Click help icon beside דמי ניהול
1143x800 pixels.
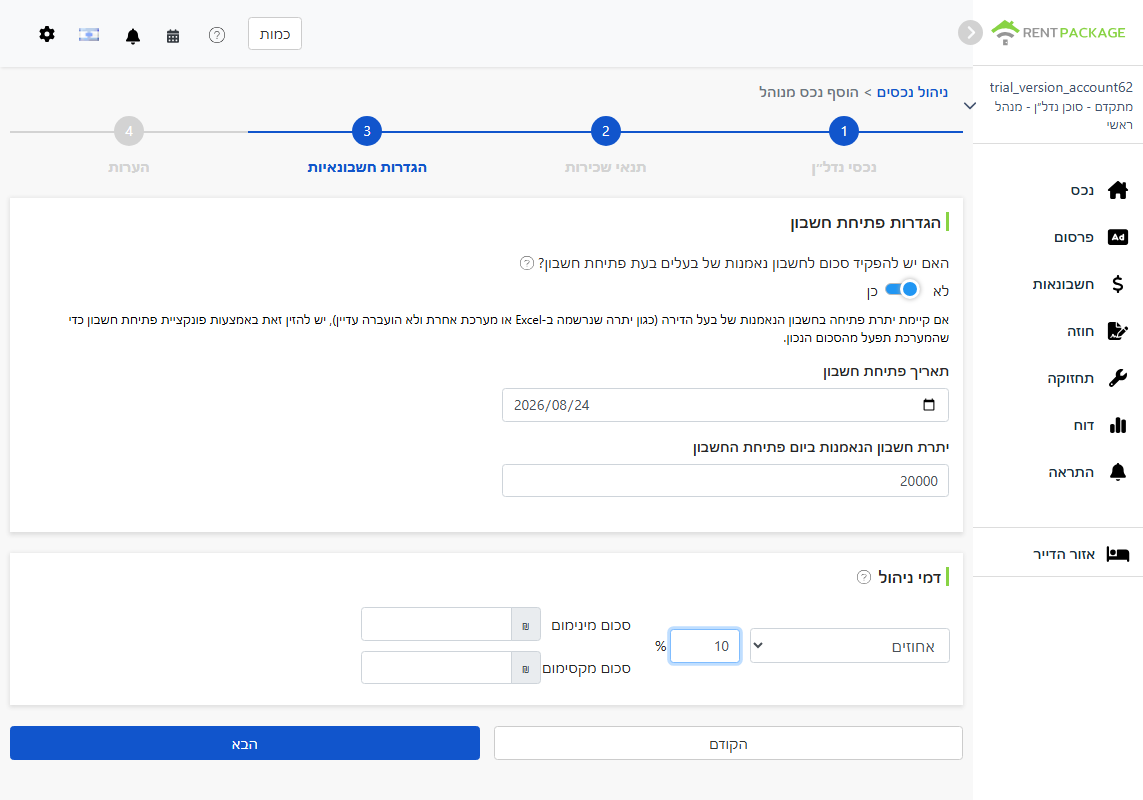(864, 578)
